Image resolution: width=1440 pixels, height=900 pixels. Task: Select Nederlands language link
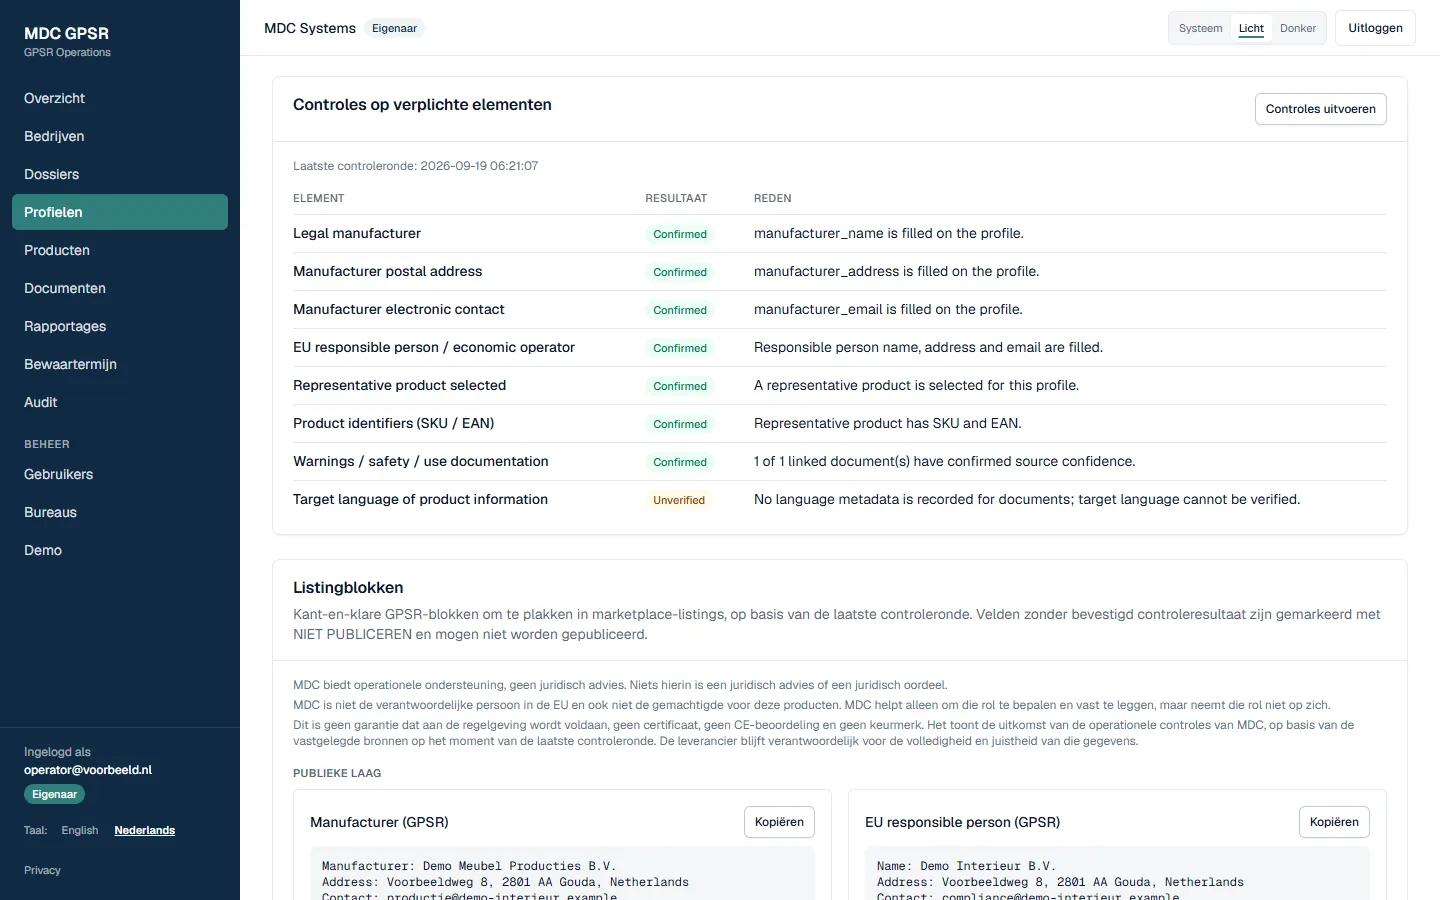[144, 830]
